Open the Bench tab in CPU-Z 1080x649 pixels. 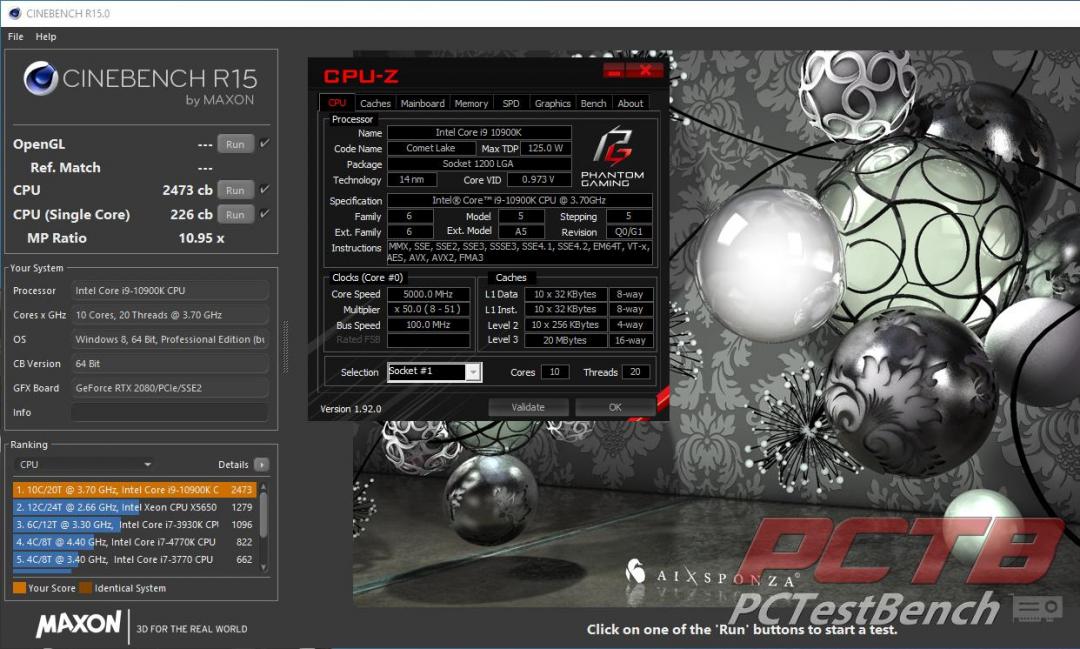coord(594,103)
